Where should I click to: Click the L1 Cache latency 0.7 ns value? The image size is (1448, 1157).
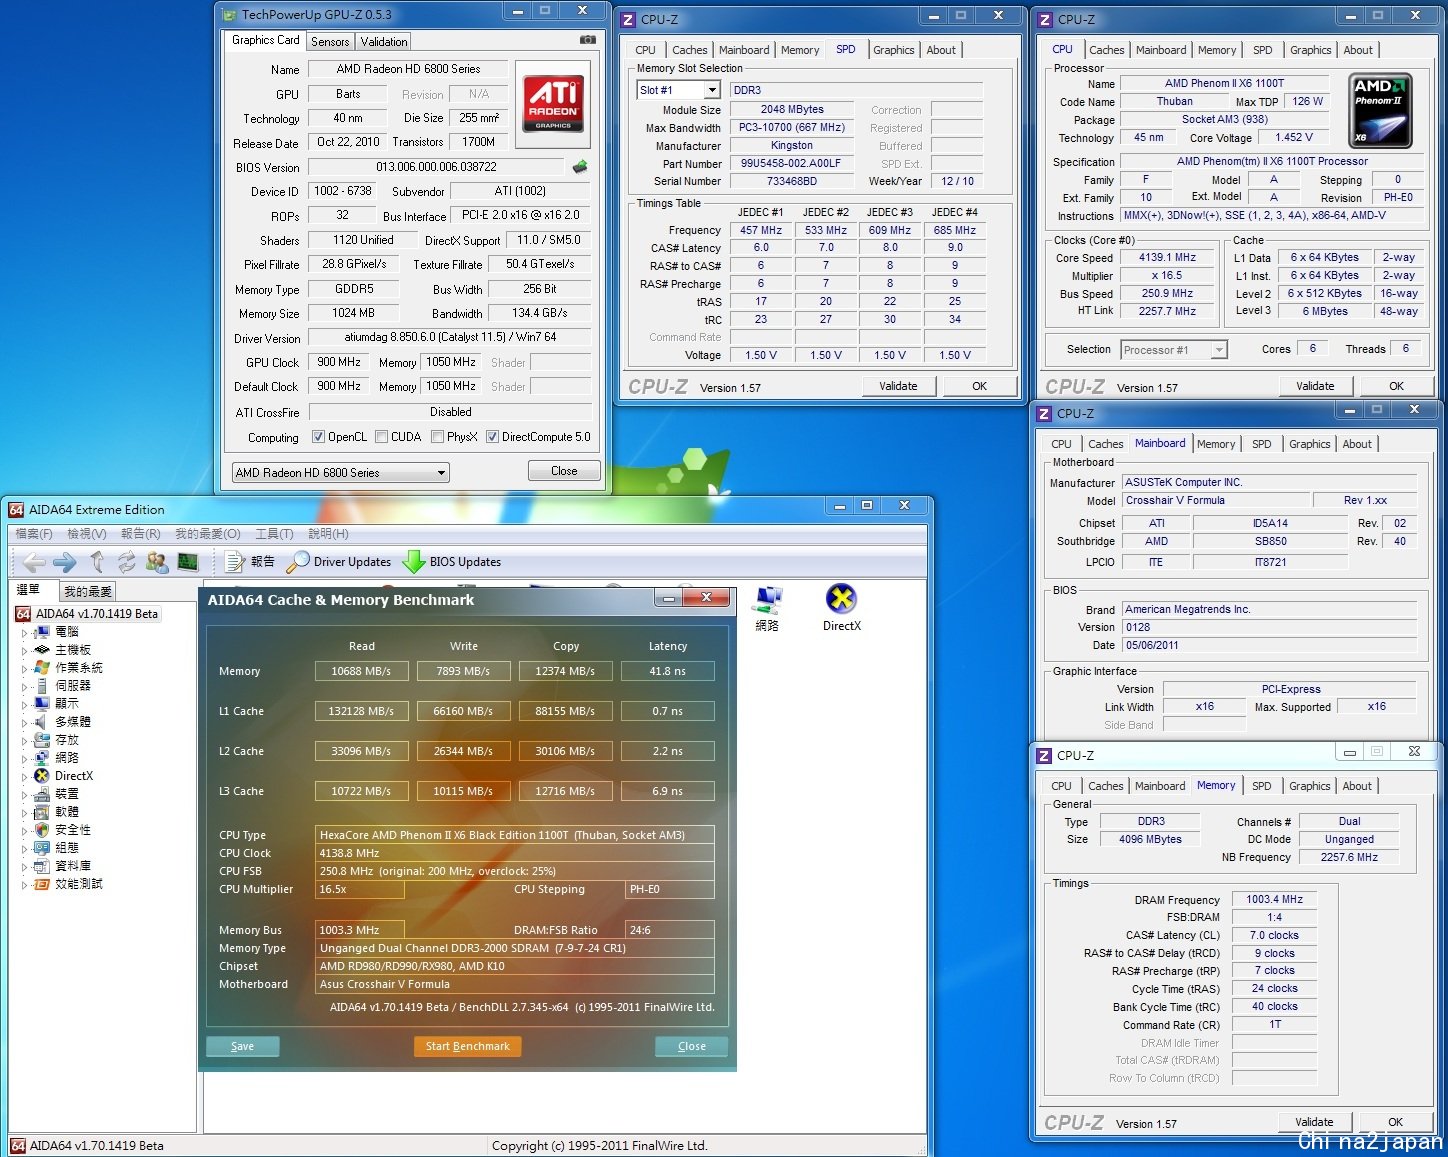[x=667, y=711]
